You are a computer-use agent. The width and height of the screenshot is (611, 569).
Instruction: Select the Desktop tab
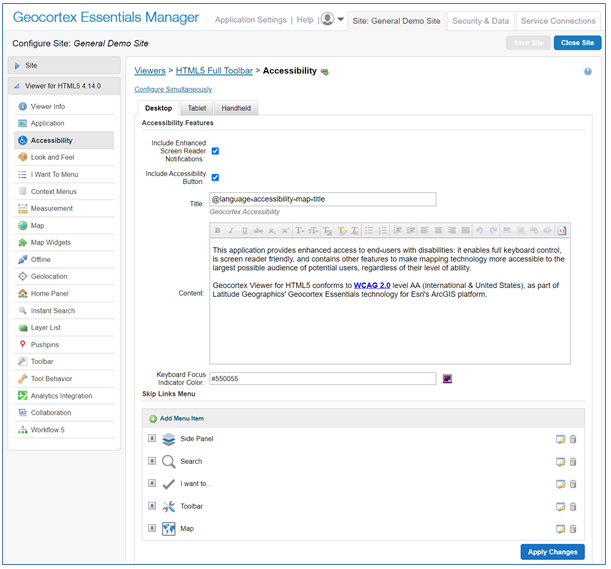coord(159,108)
